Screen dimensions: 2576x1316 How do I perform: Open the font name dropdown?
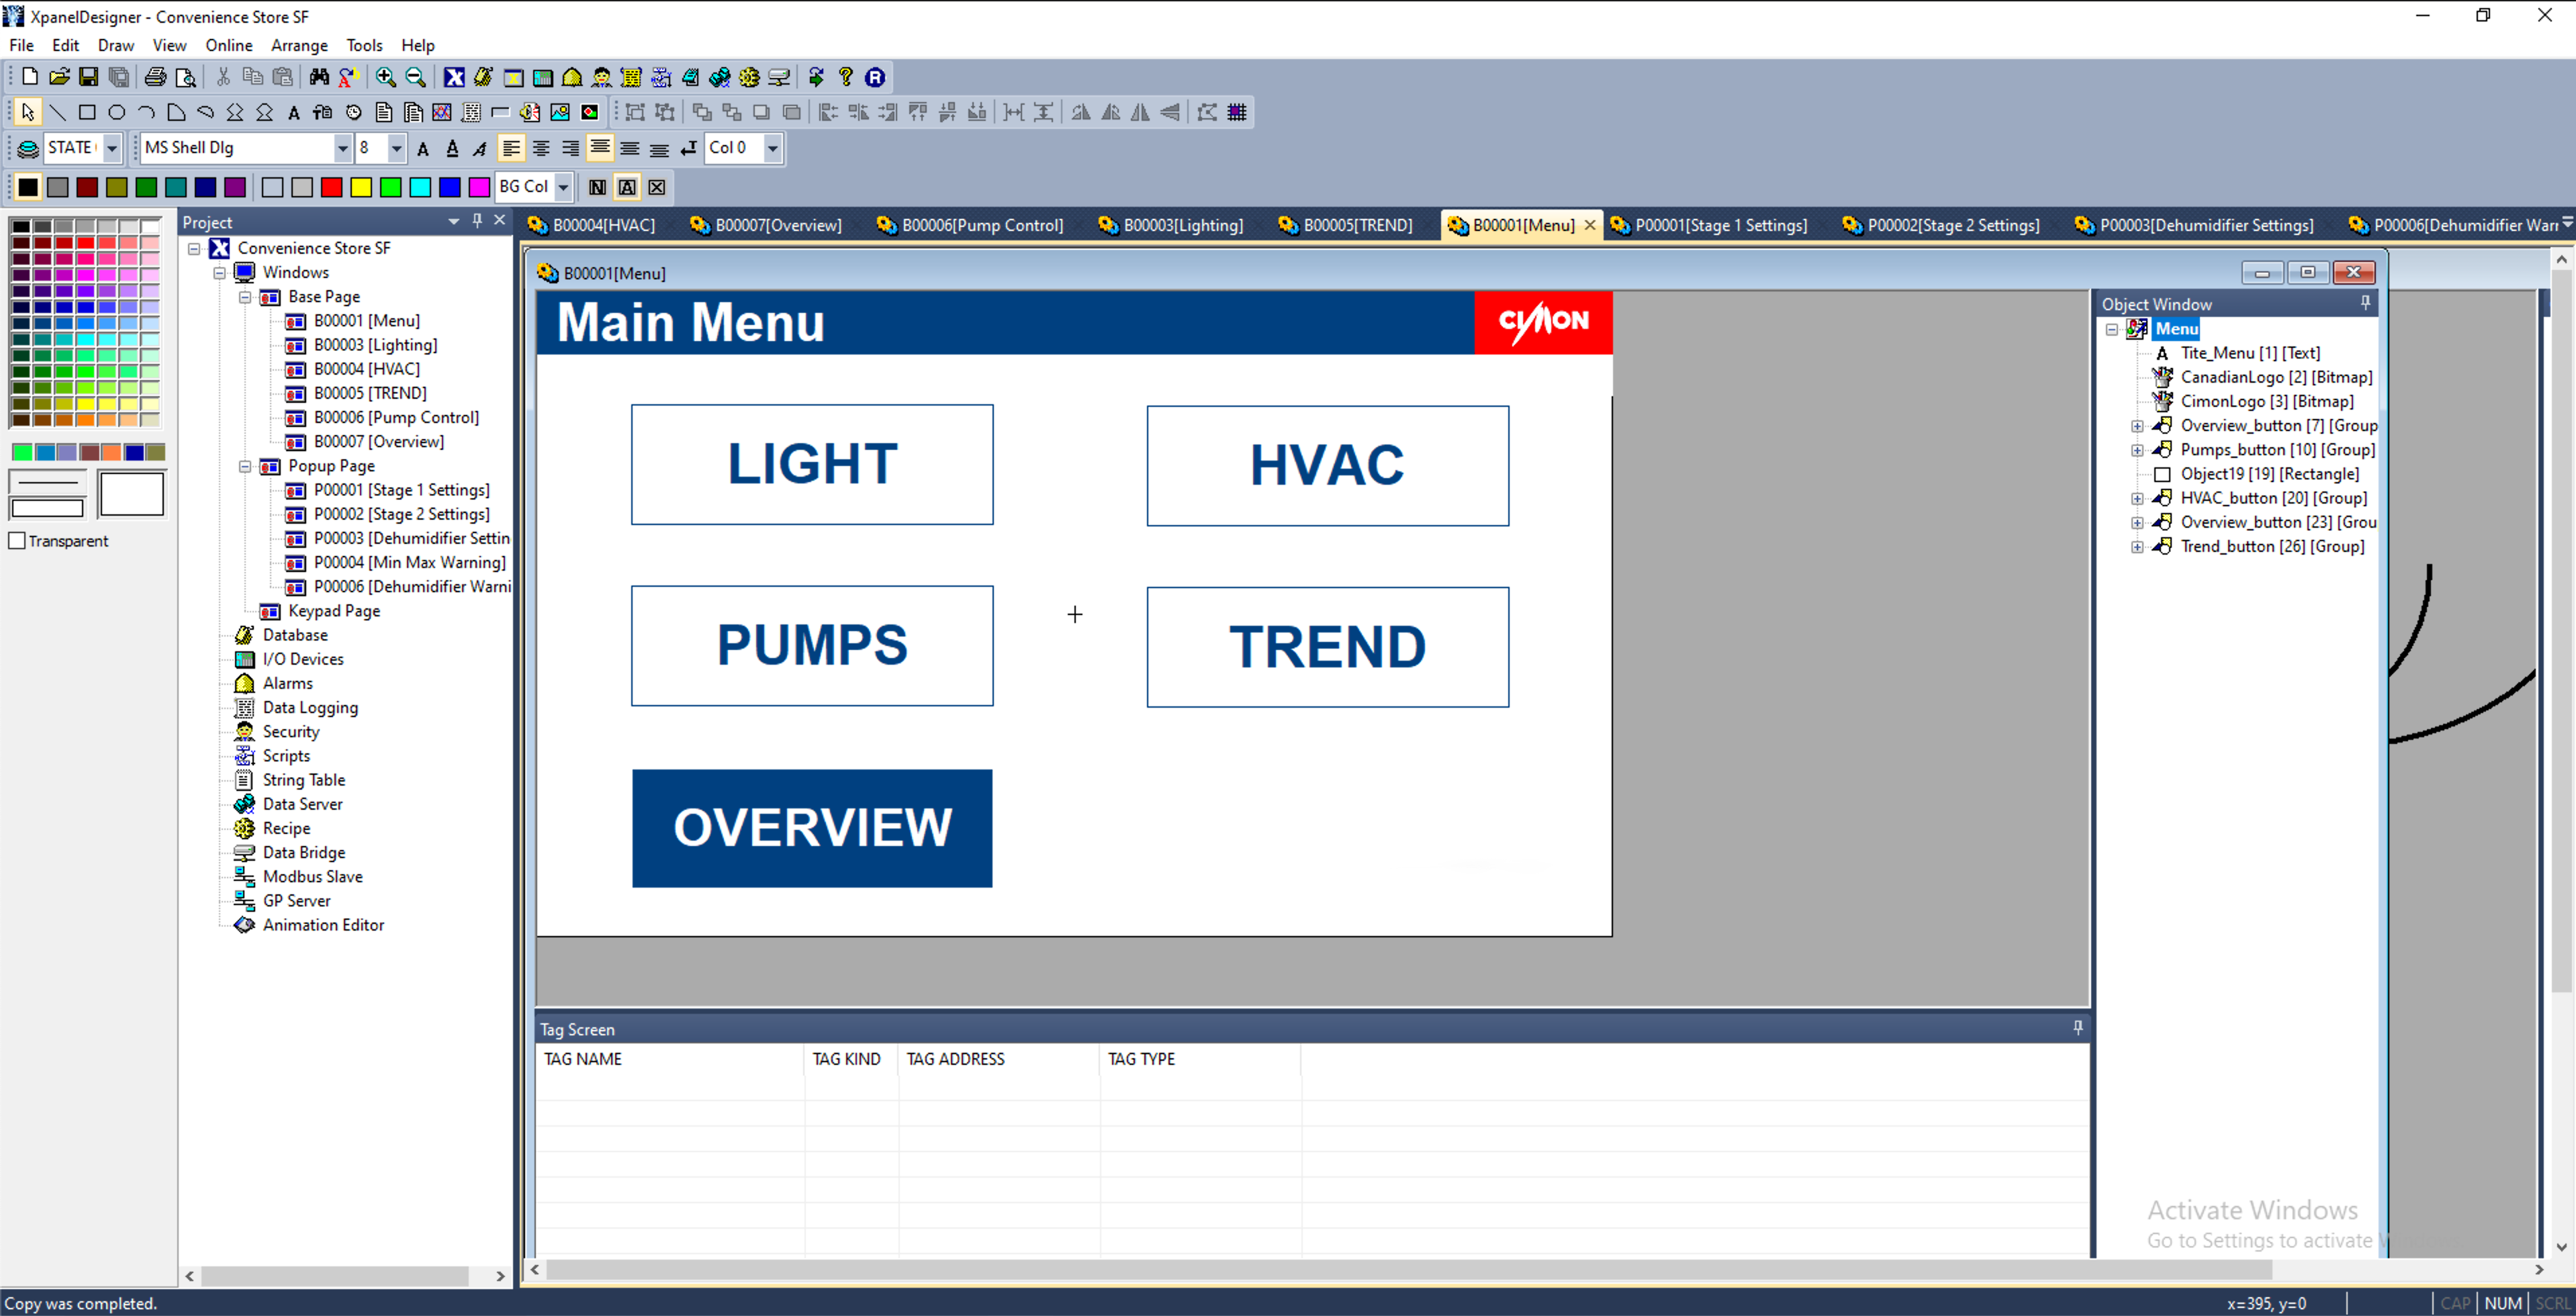tap(342, 148)
